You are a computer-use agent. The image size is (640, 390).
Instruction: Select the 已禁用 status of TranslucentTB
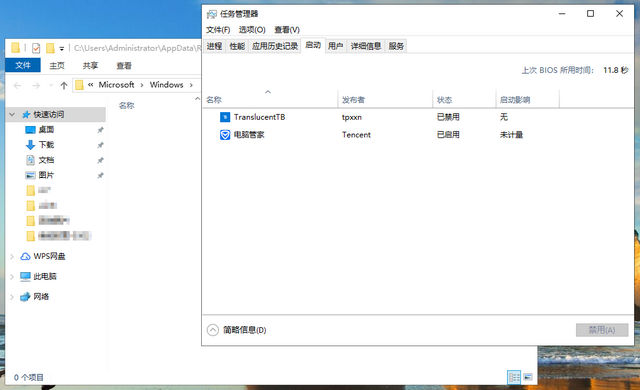(x=448, y=117)
